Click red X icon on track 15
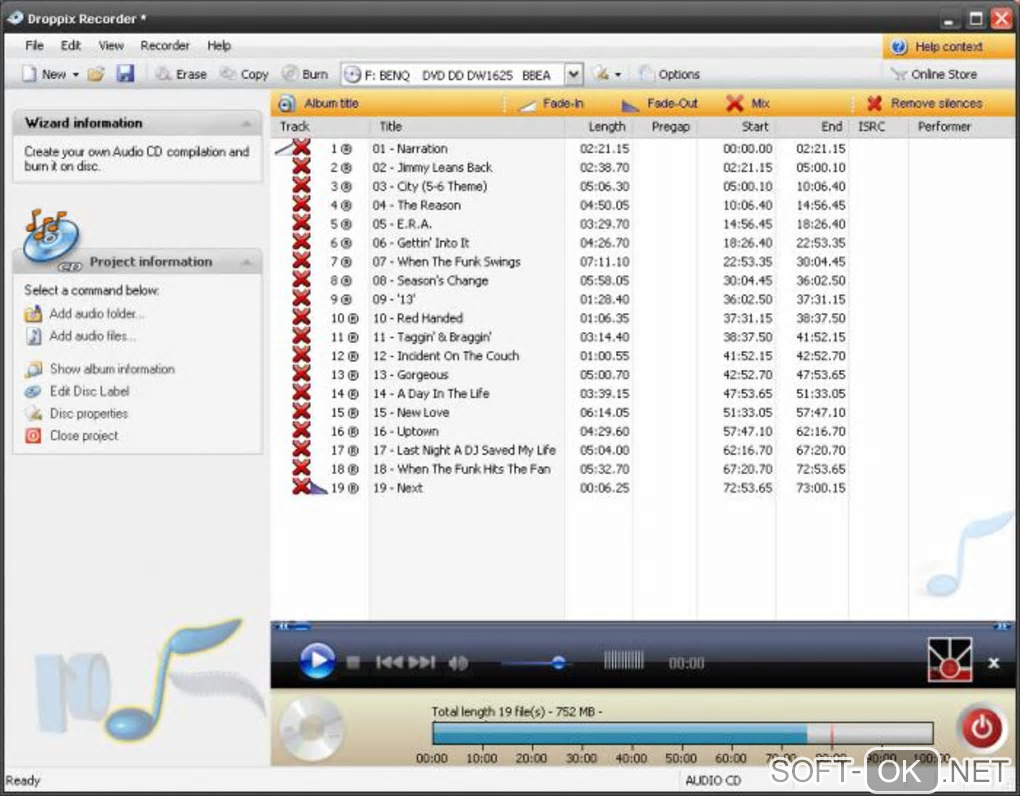 tap(301, 411)
